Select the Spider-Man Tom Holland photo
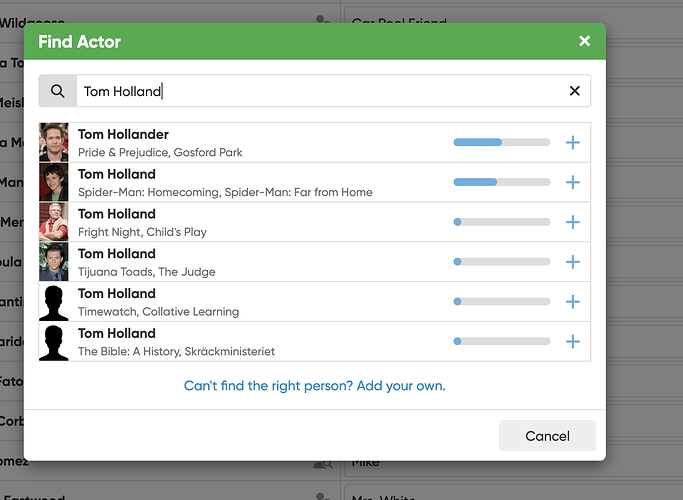The width and height of the screenshot is (683, 500). (54, 182)
